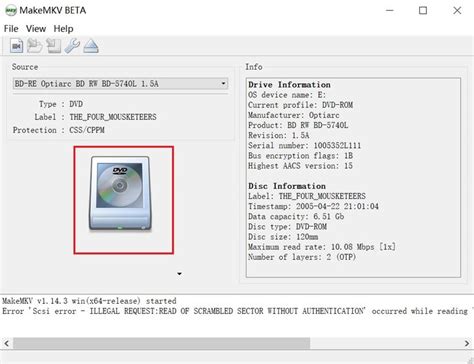Click the Protection value CSS/CPPM
This screenshot has width=474, height=364.
(87, 130)
